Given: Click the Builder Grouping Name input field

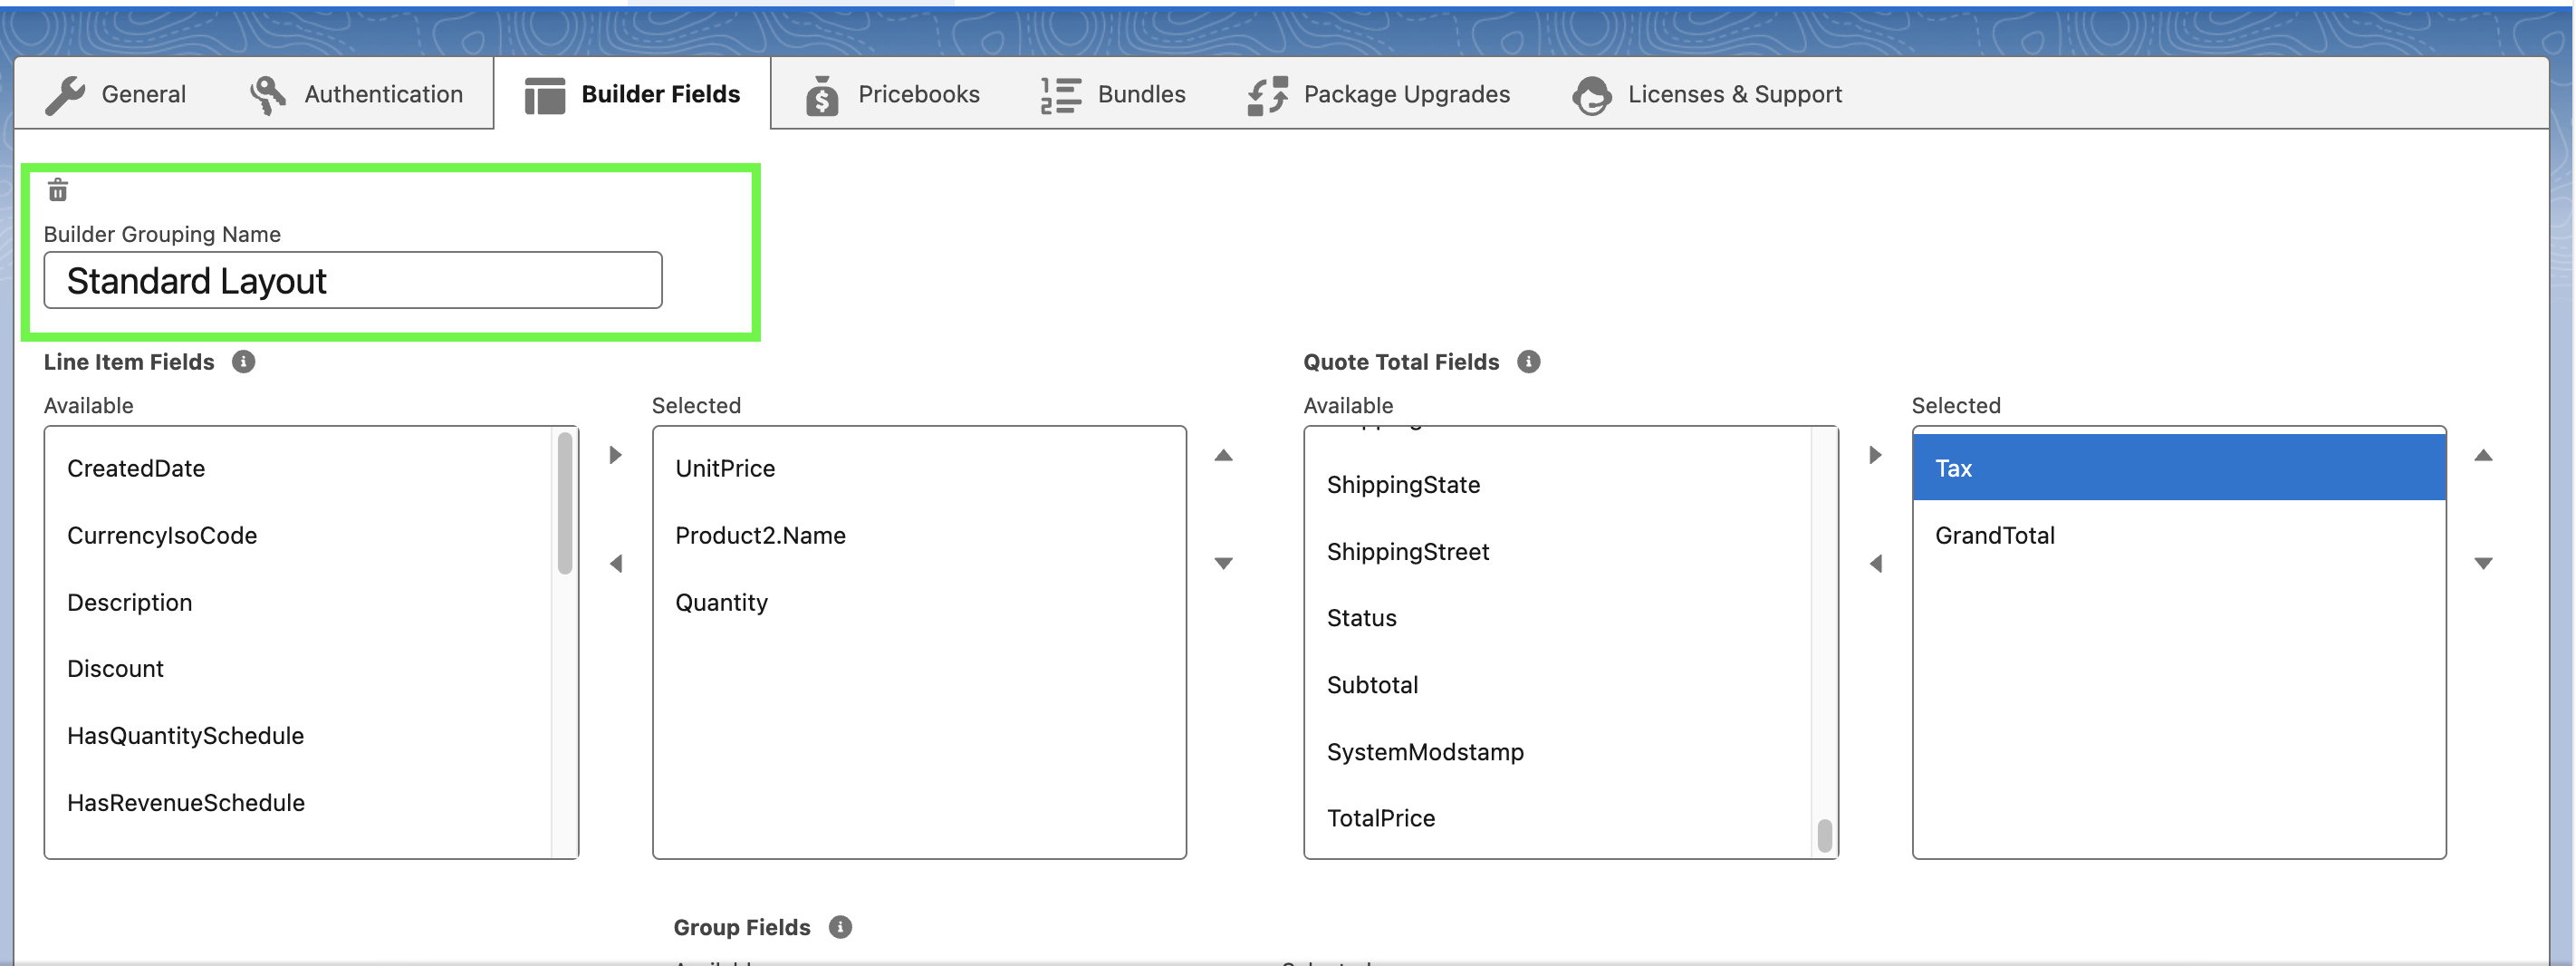Looking at the screenshot, I should 352,280.
